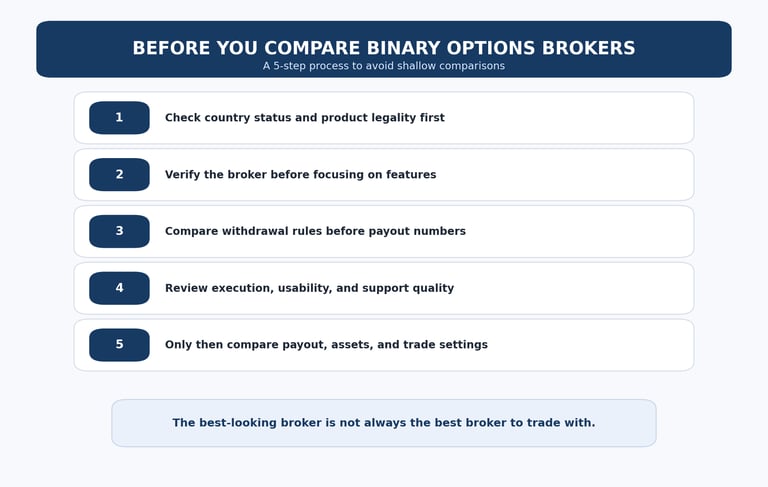Click the number 5 step badge

coord(119,345)
